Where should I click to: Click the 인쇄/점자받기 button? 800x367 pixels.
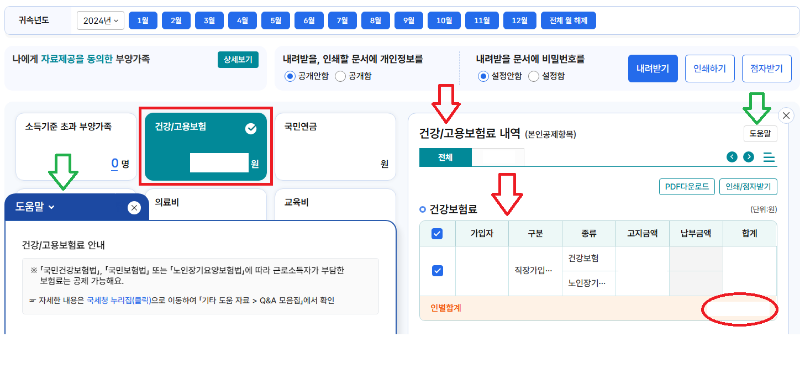click(748, 186)
